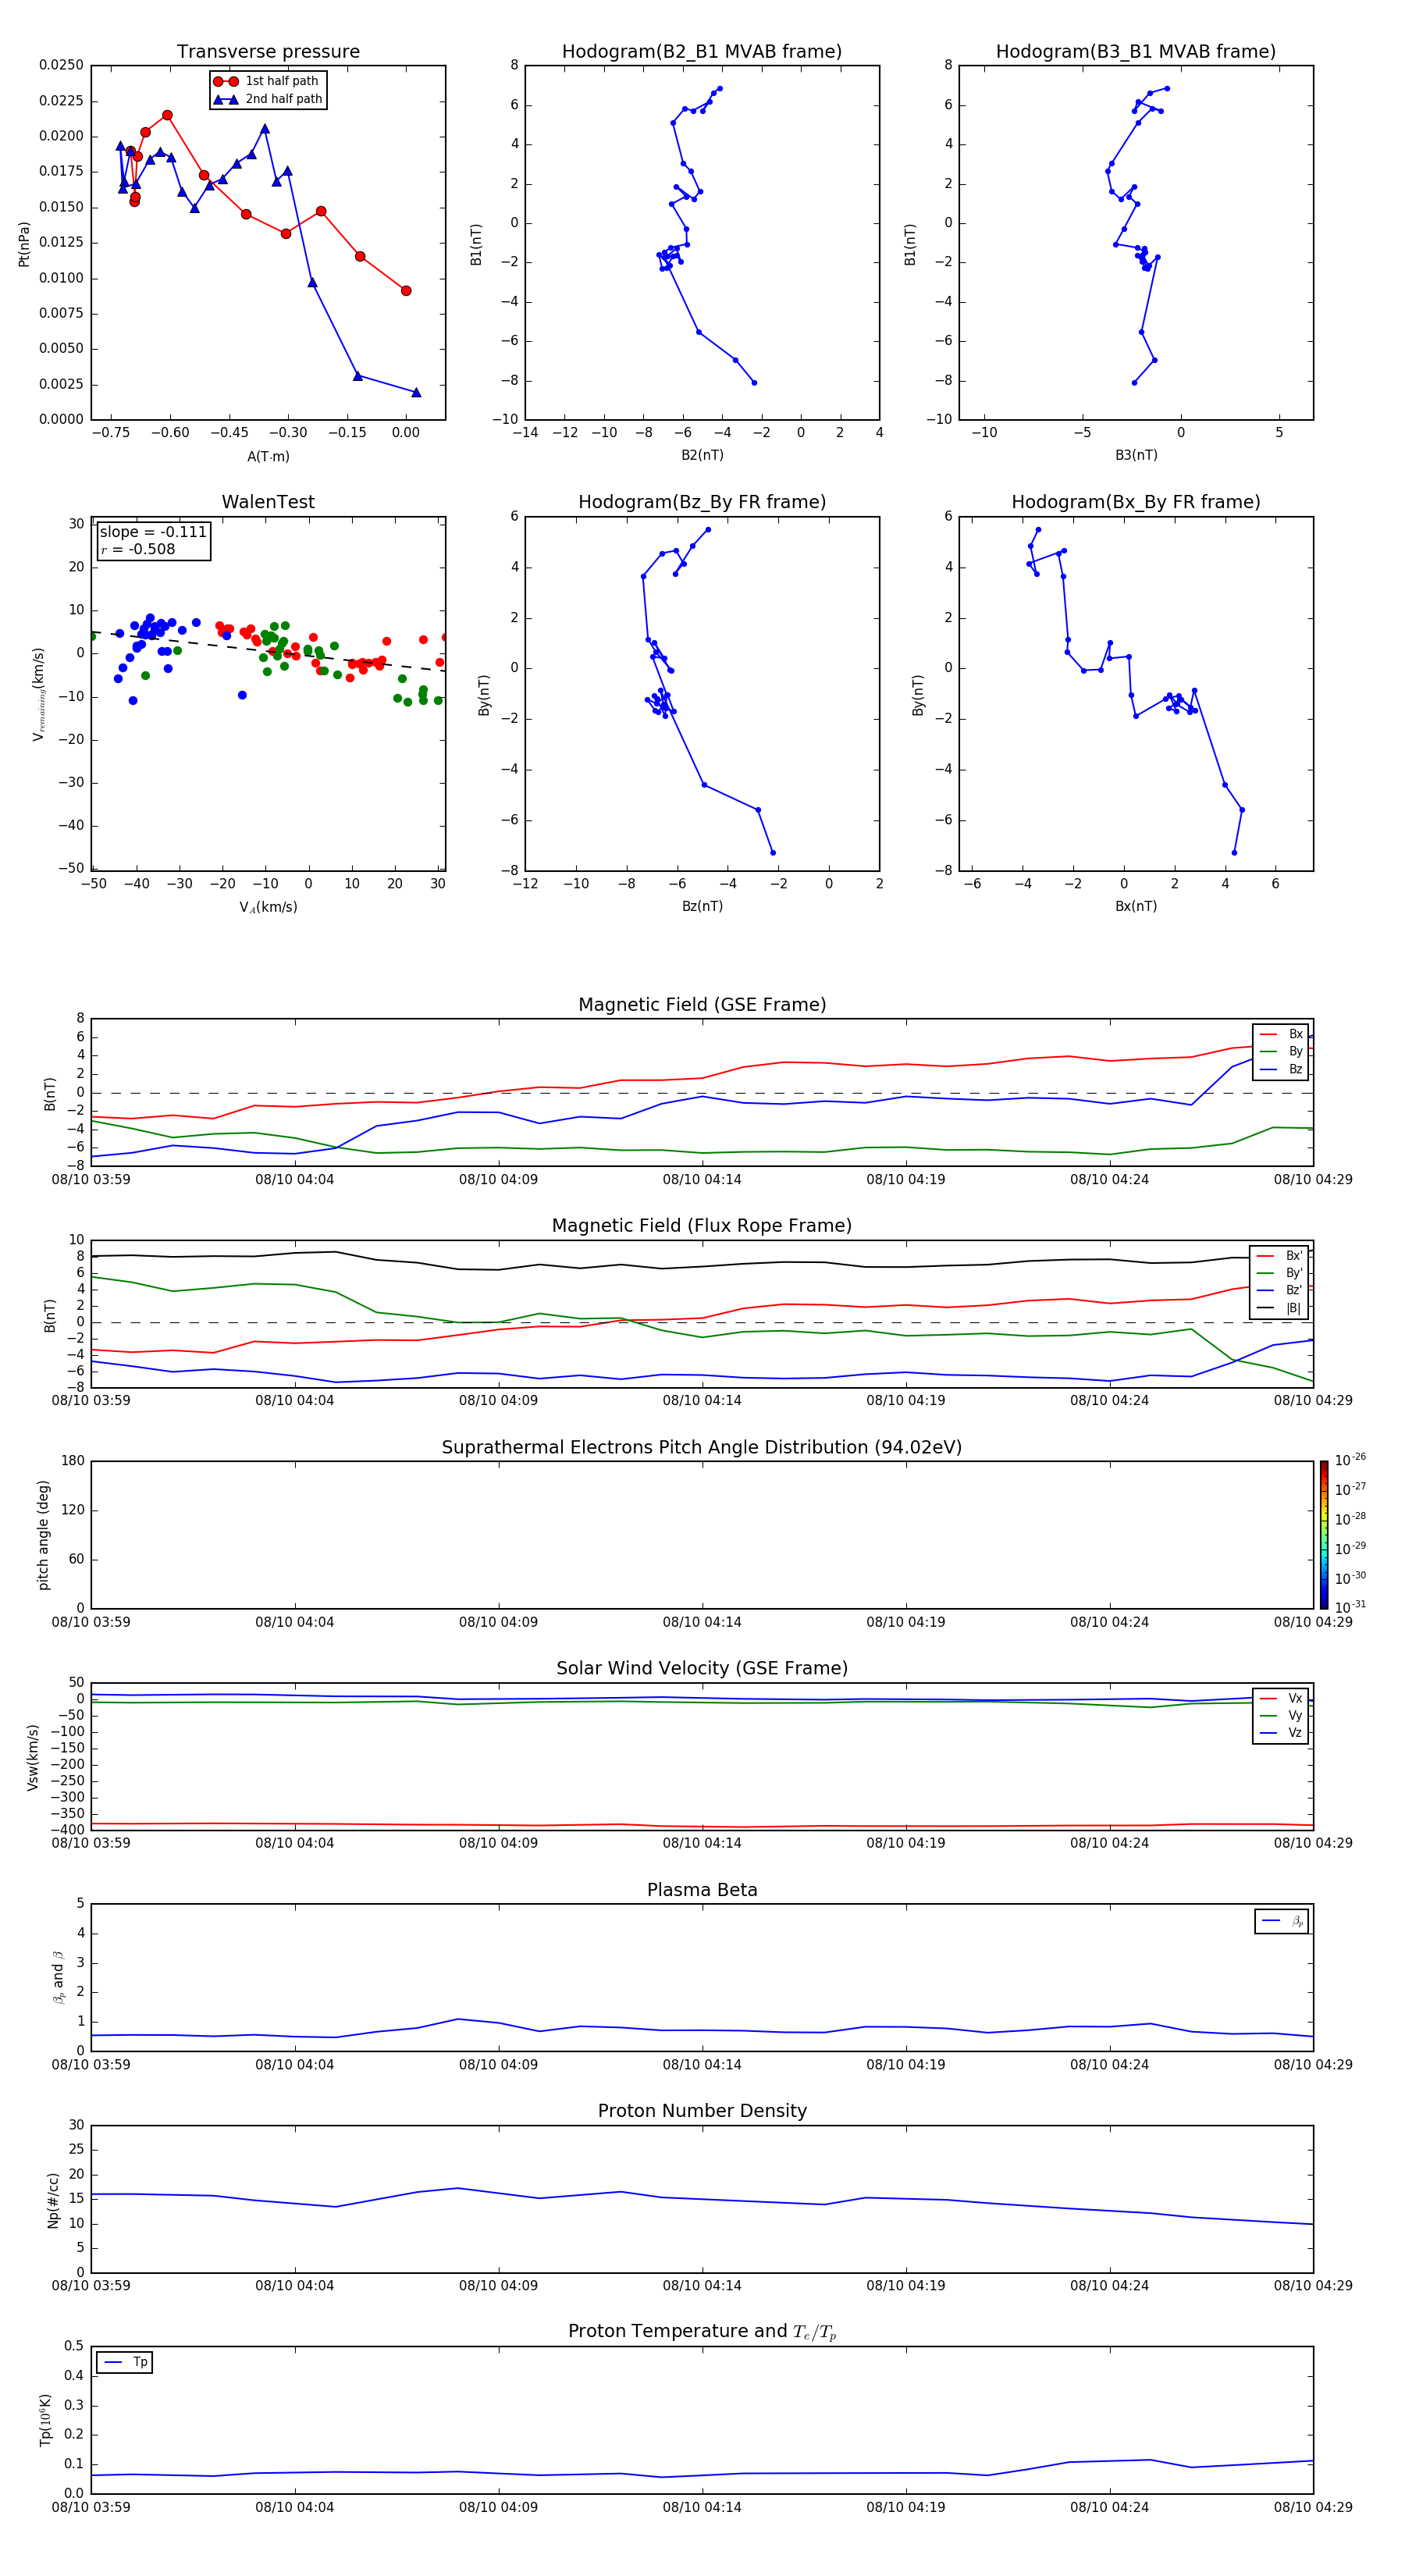The height and width of the screenshot is (2576, 1405).
Task: Select the "Bz'" legend entry in Flux Rope panel
Action: pos(1280,1290)
